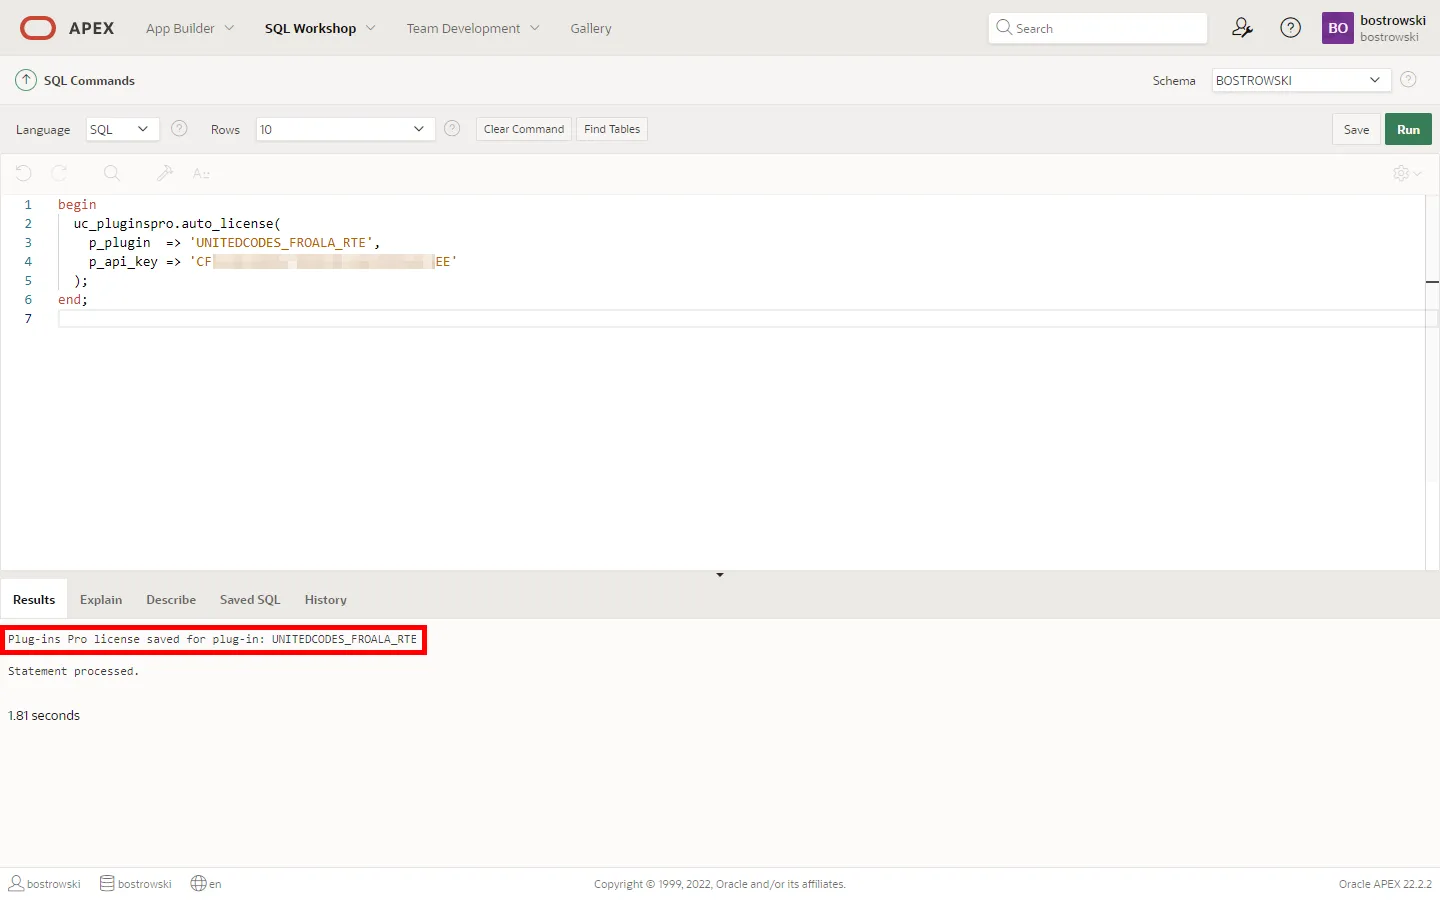Click the help icon beside Schema
Screen dimensions: 1440x900
point(1408,80)
